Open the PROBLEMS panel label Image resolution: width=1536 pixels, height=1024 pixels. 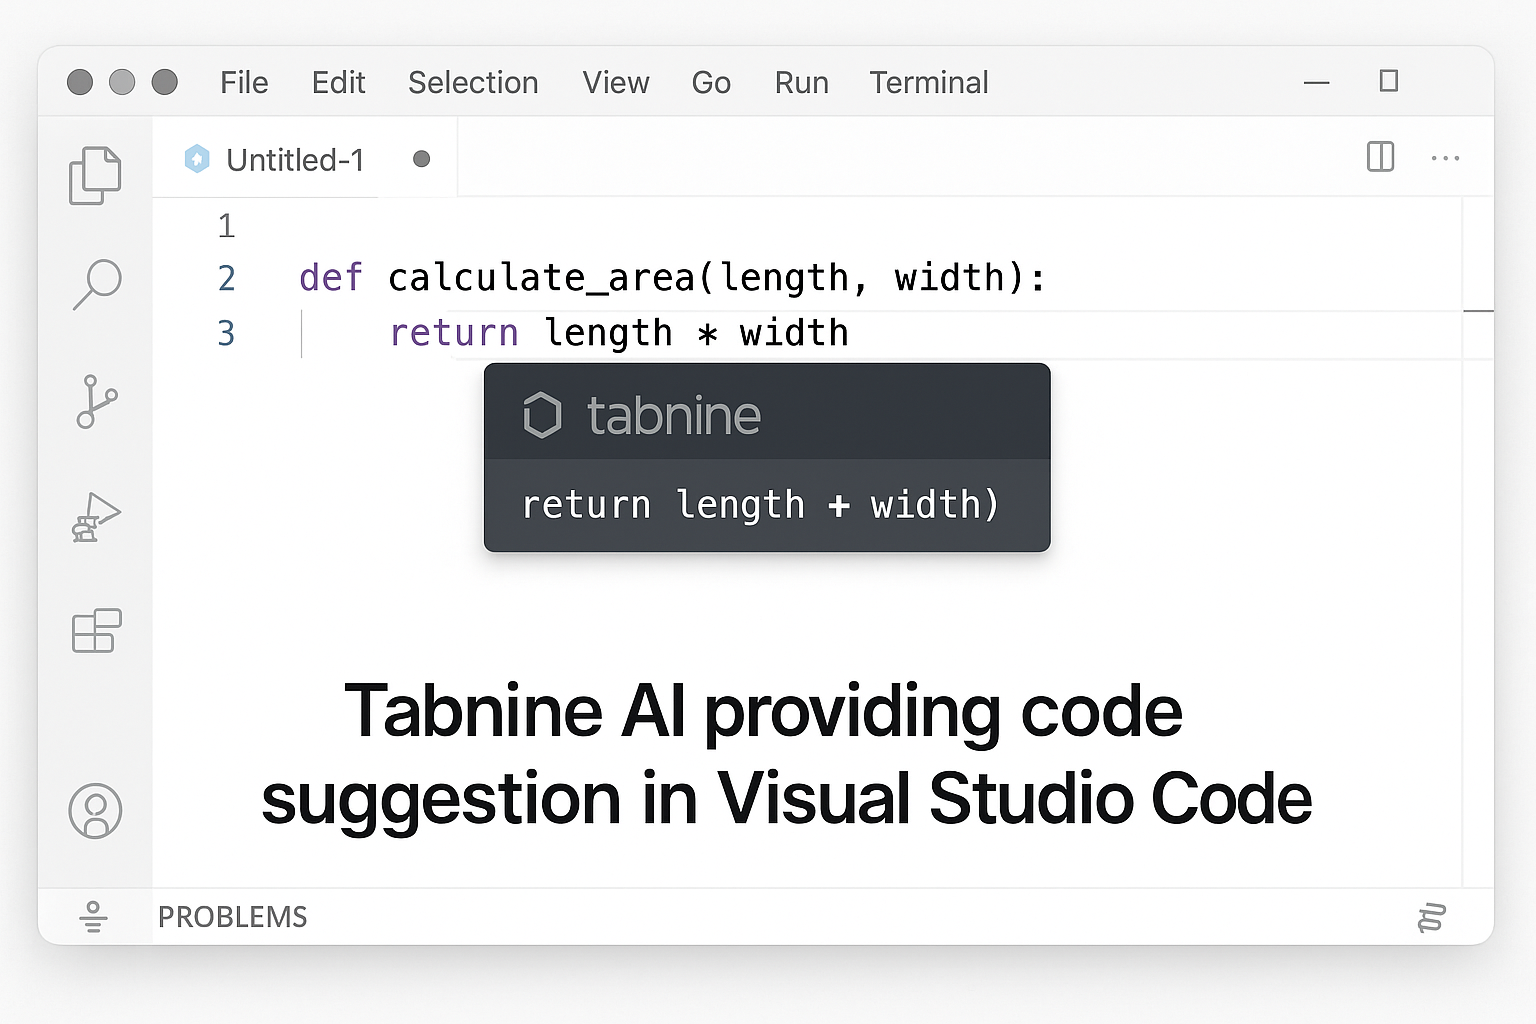[x=232, y=917]
